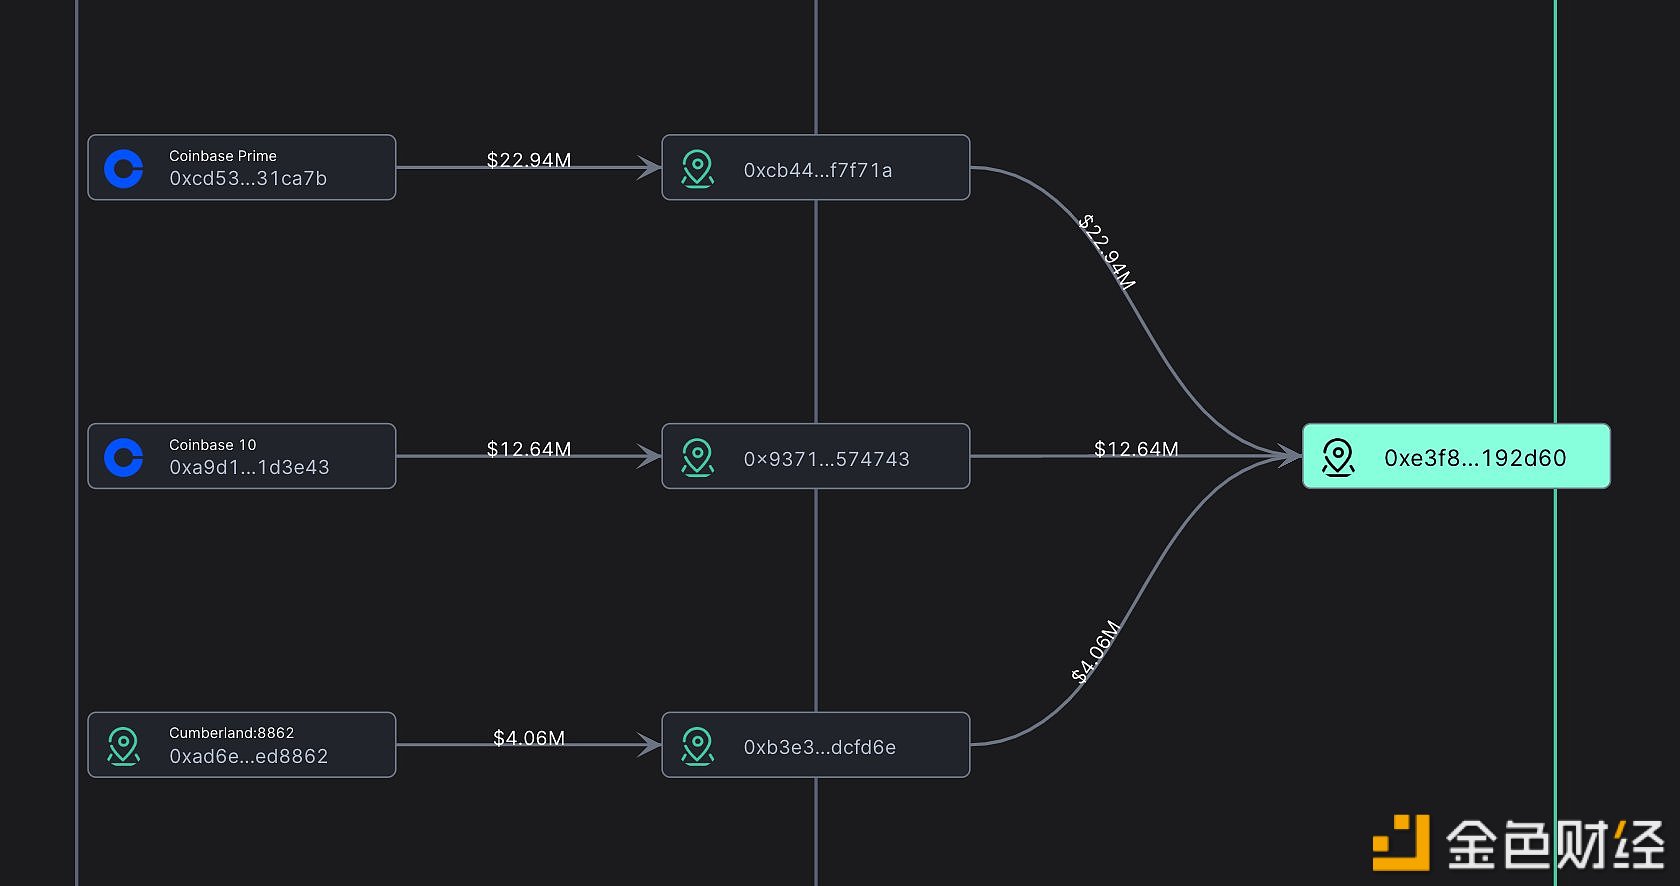Viewport: 1680px width, 886px height.
Task: Select the 0xad6e...ed8862 address text
Action: click(x=249, y=757)
